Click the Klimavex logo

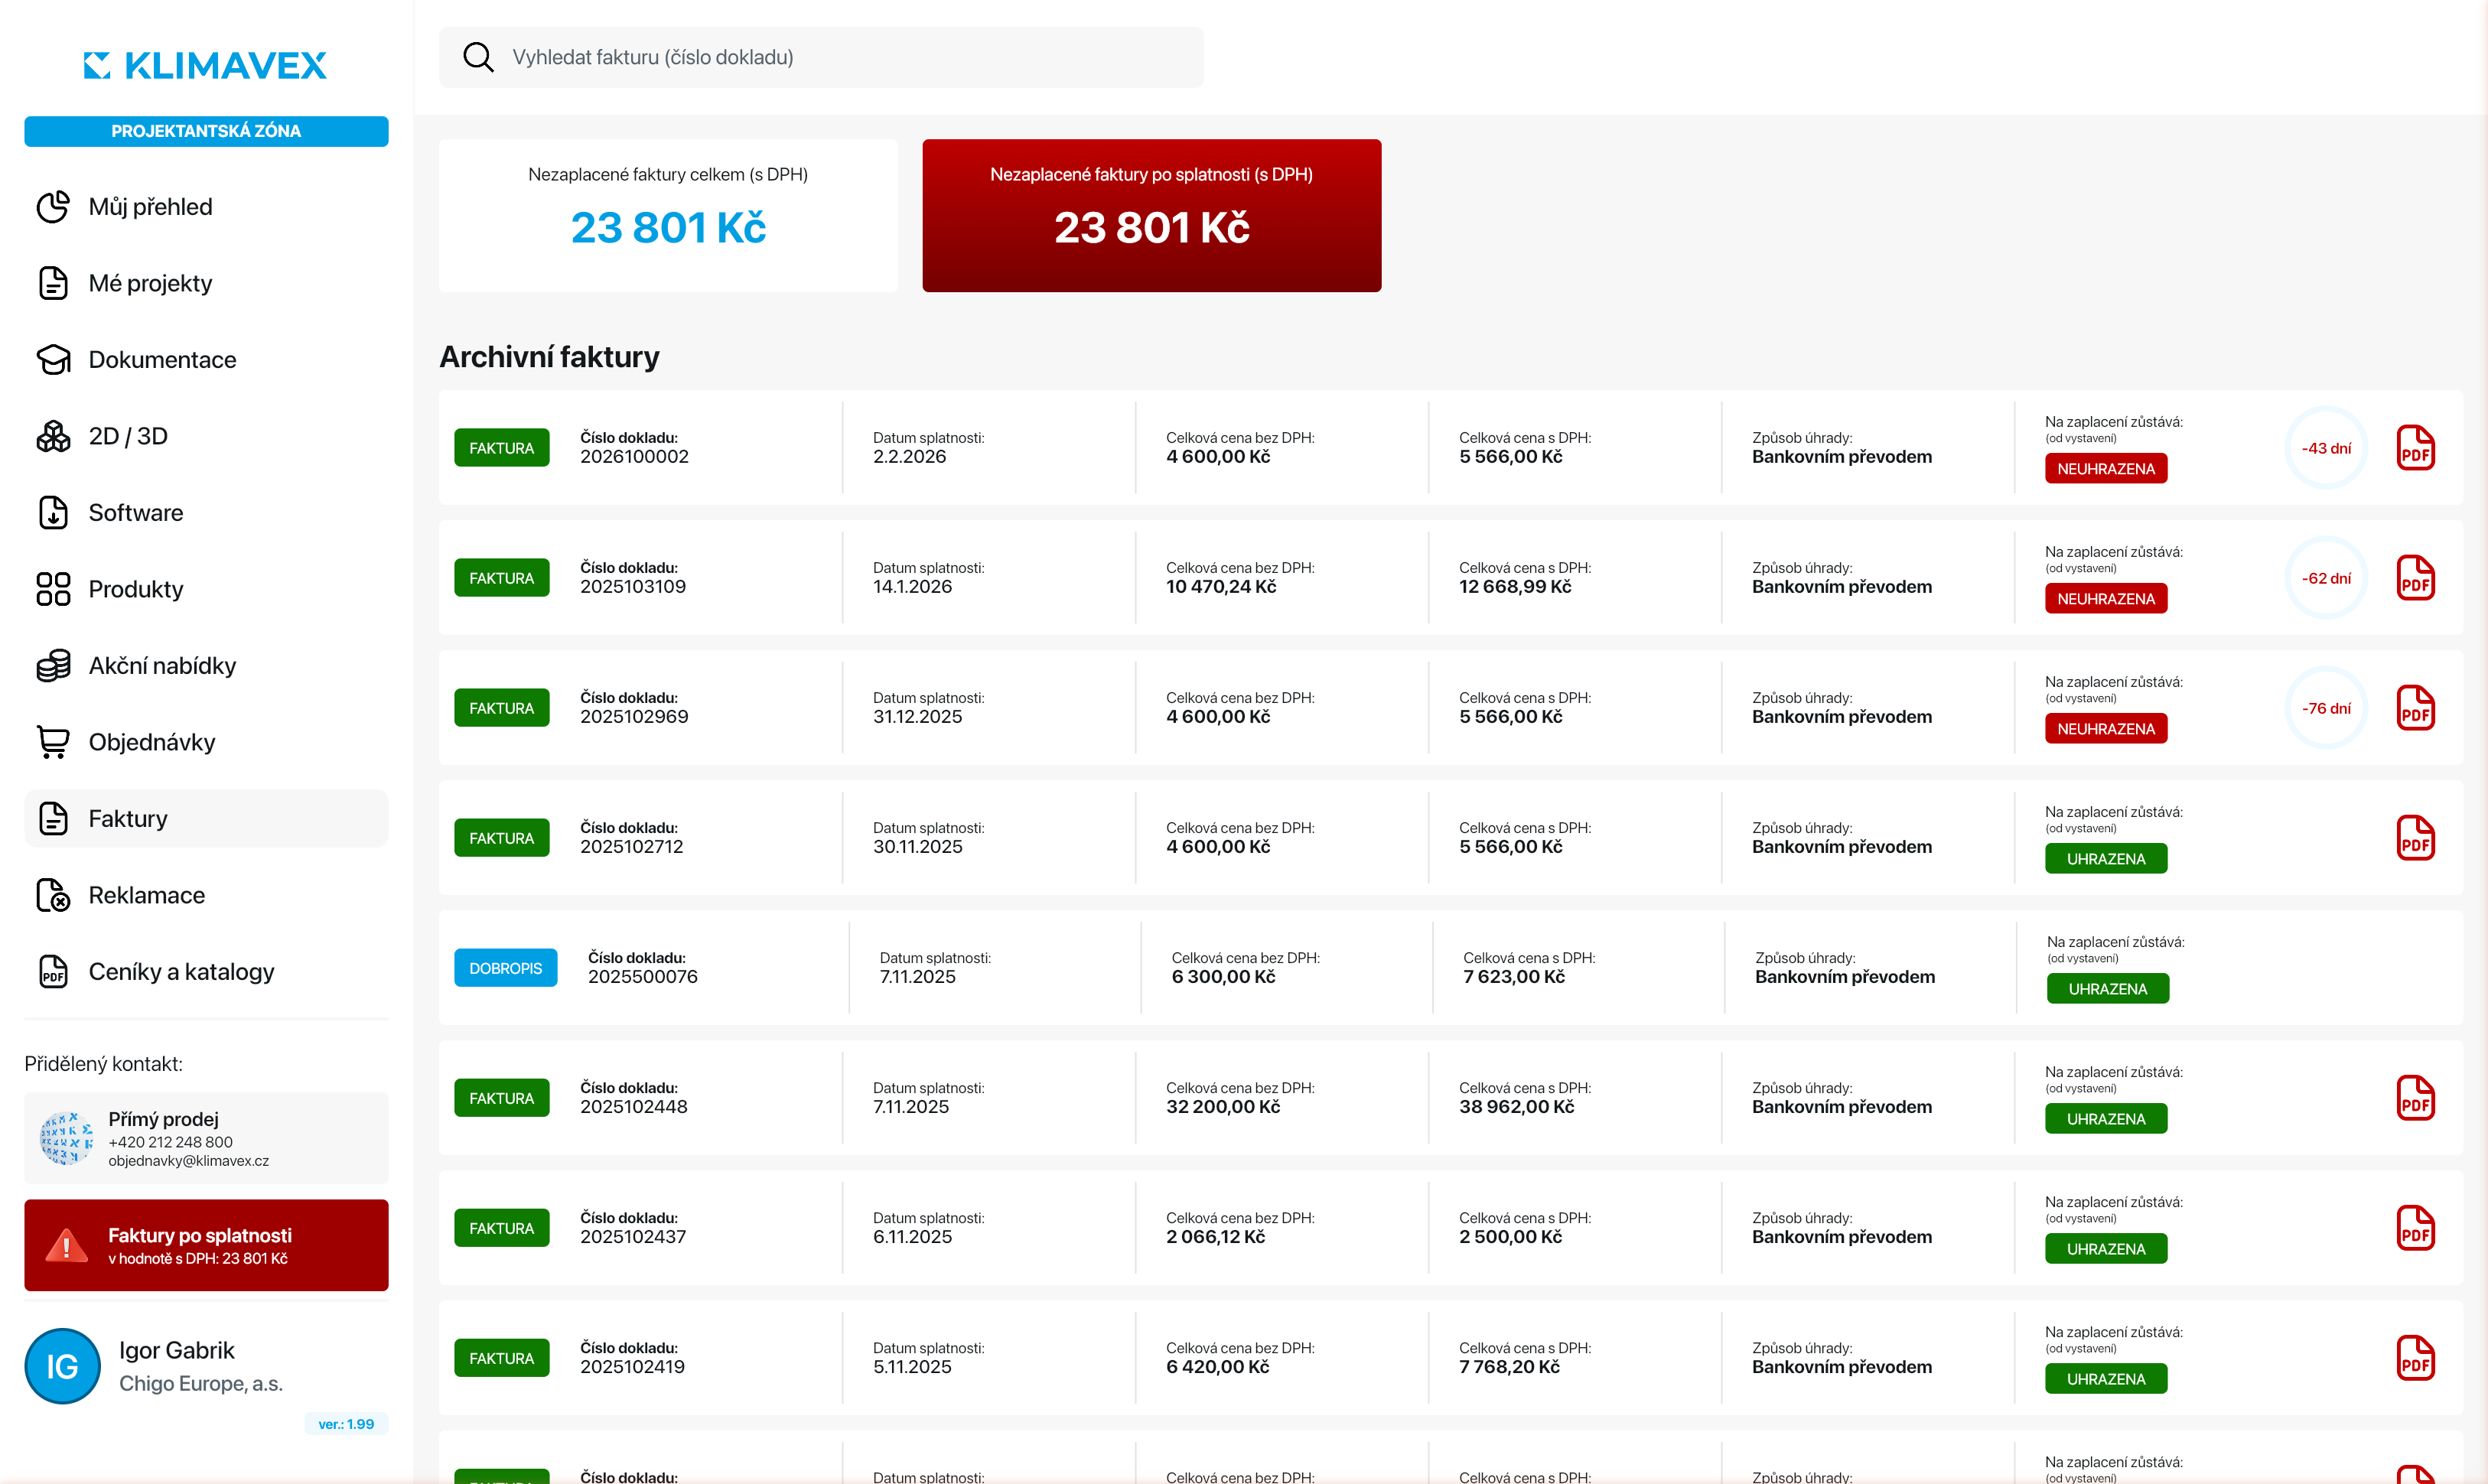(205, 66)
